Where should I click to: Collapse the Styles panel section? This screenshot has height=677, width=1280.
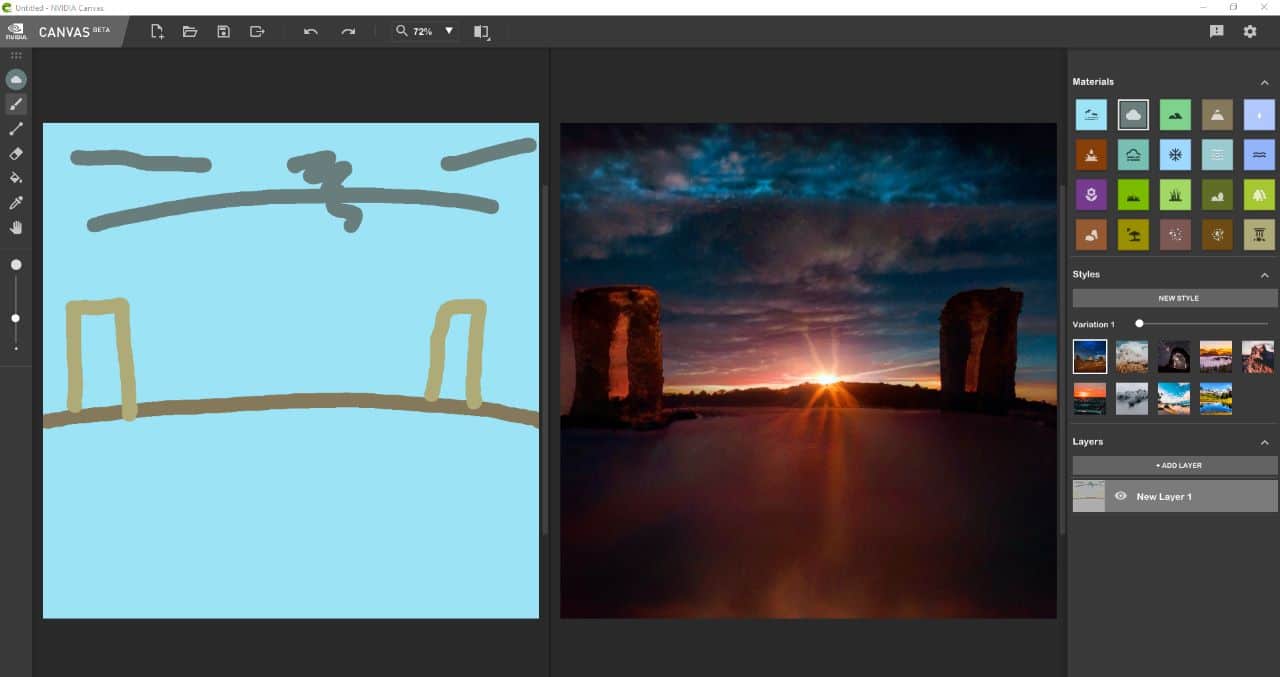(1264, 275)
